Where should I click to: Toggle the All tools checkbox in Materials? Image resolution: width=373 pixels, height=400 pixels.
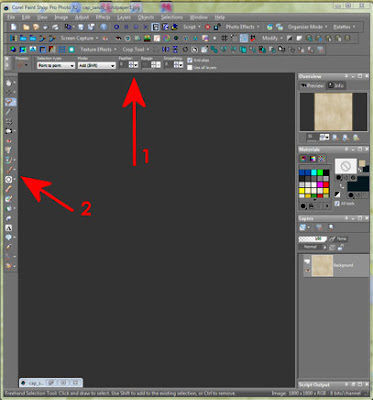pyautogui.click(x=337, y=203)
